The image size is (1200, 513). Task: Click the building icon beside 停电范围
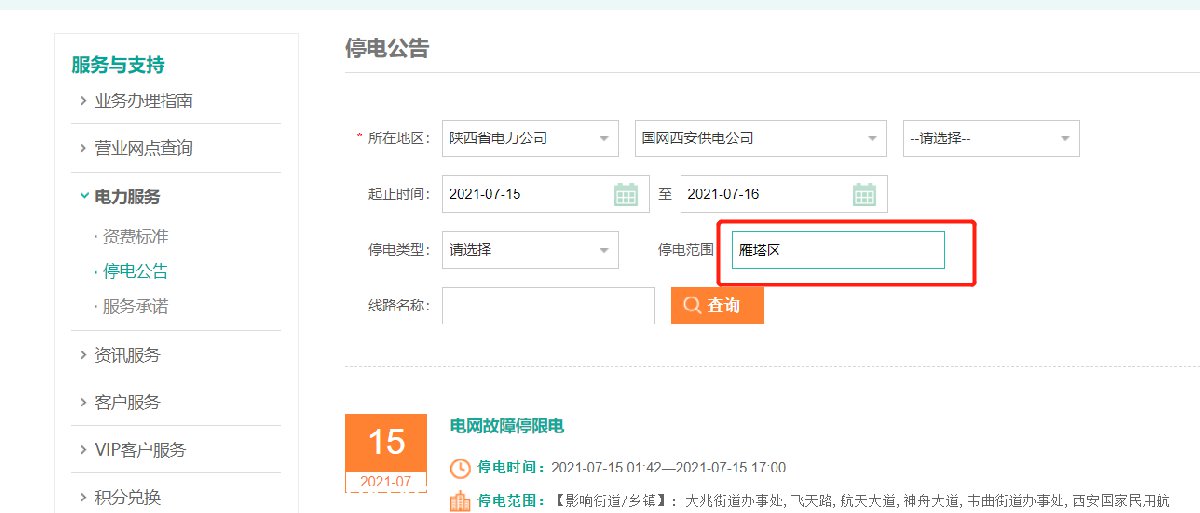pyautogui.click(x=460, y=501)
